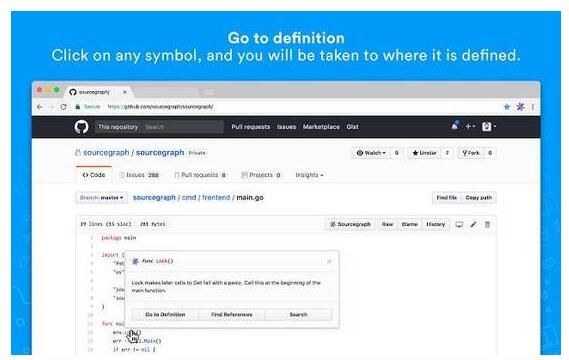Close the func Lock() tooltip popup
569x360 pixels.
coord(329,261)
